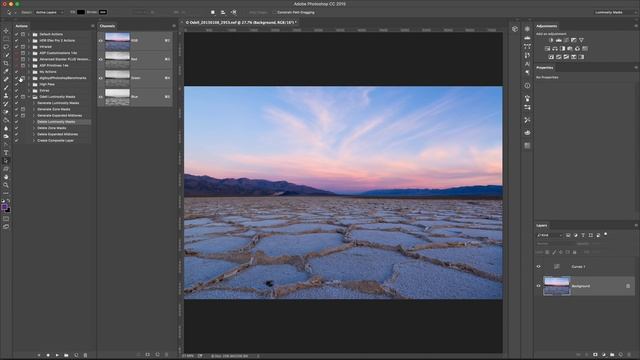Toggle visibility of the RGB channel
This screenshot has height=360, width=640.
tap(100, 40)
